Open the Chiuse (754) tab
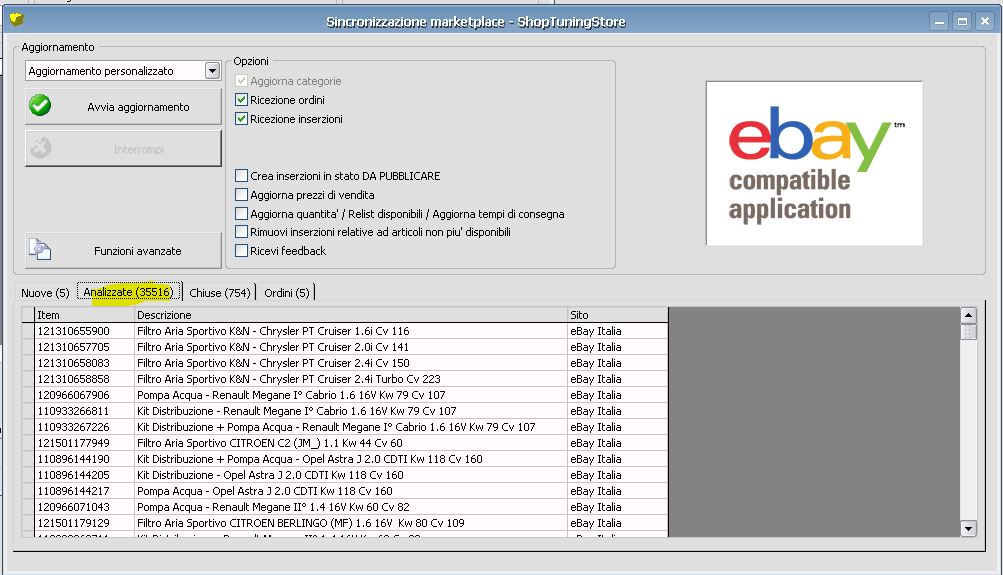 point(219,292)
